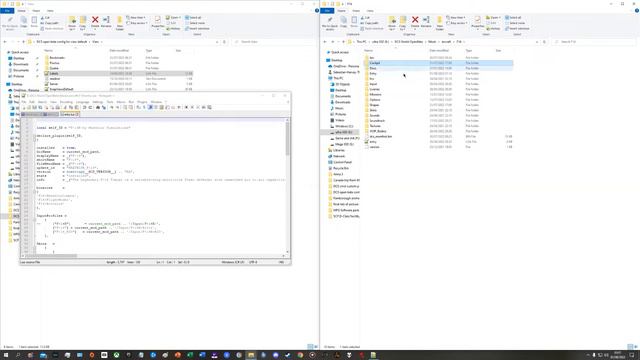This screenshot has height=360, width=640.
Task: Click Invert selection in right Explorer ribbon
Action: pyautogui.click(x=516, y=29)
